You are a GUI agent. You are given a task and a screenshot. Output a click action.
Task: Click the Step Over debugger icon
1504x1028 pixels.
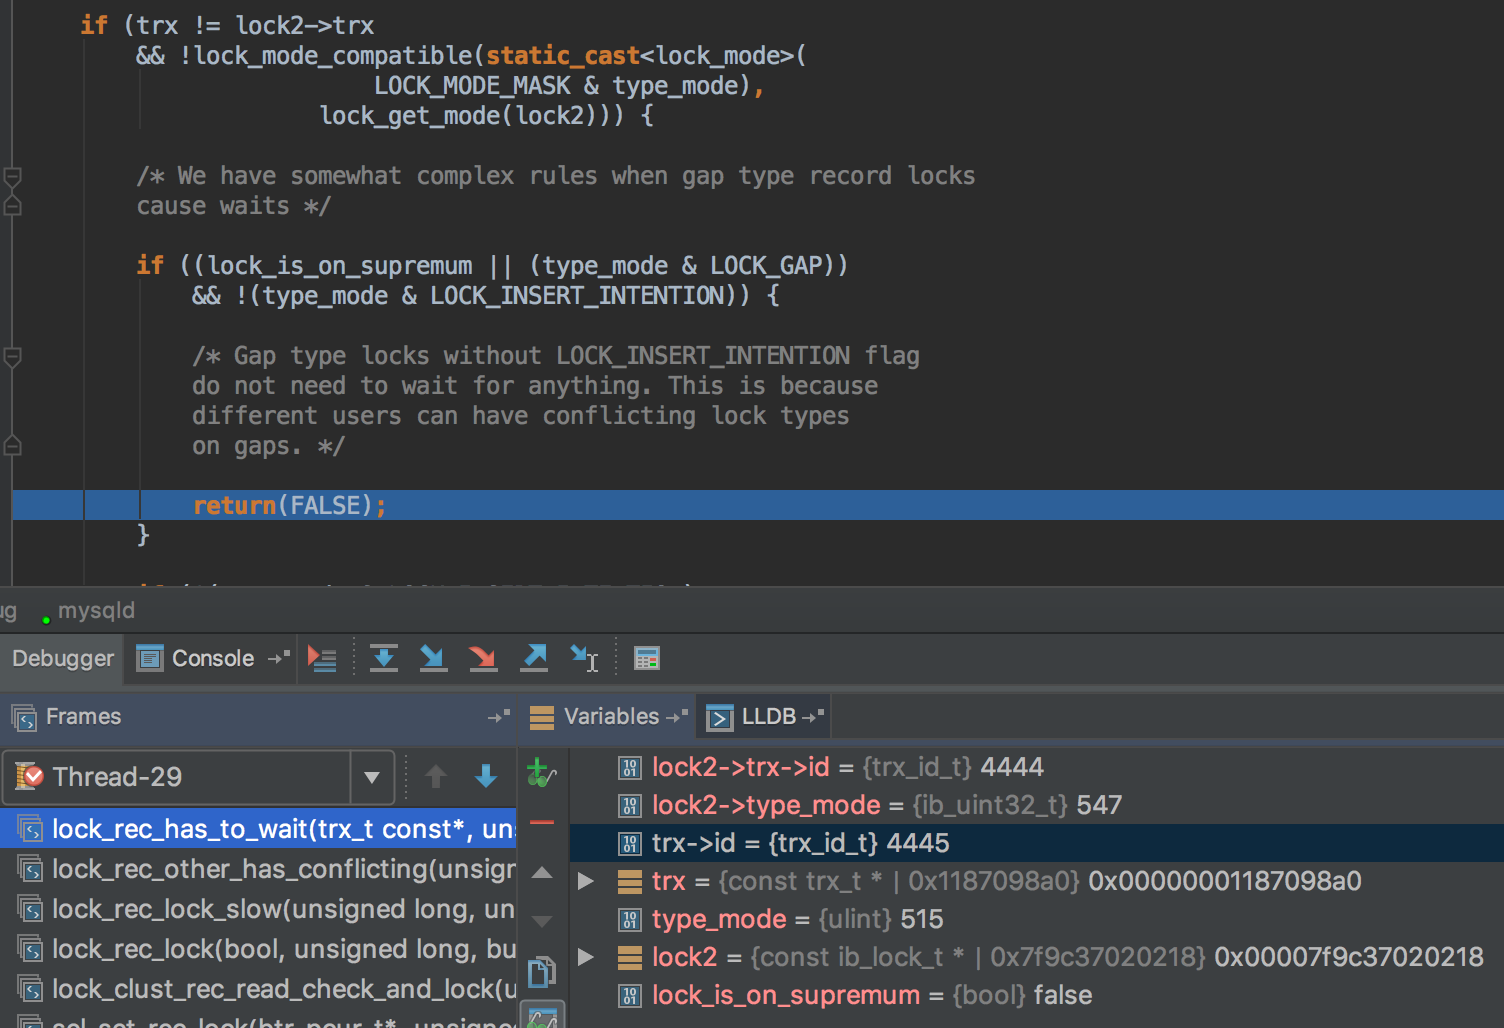(384, 658)
